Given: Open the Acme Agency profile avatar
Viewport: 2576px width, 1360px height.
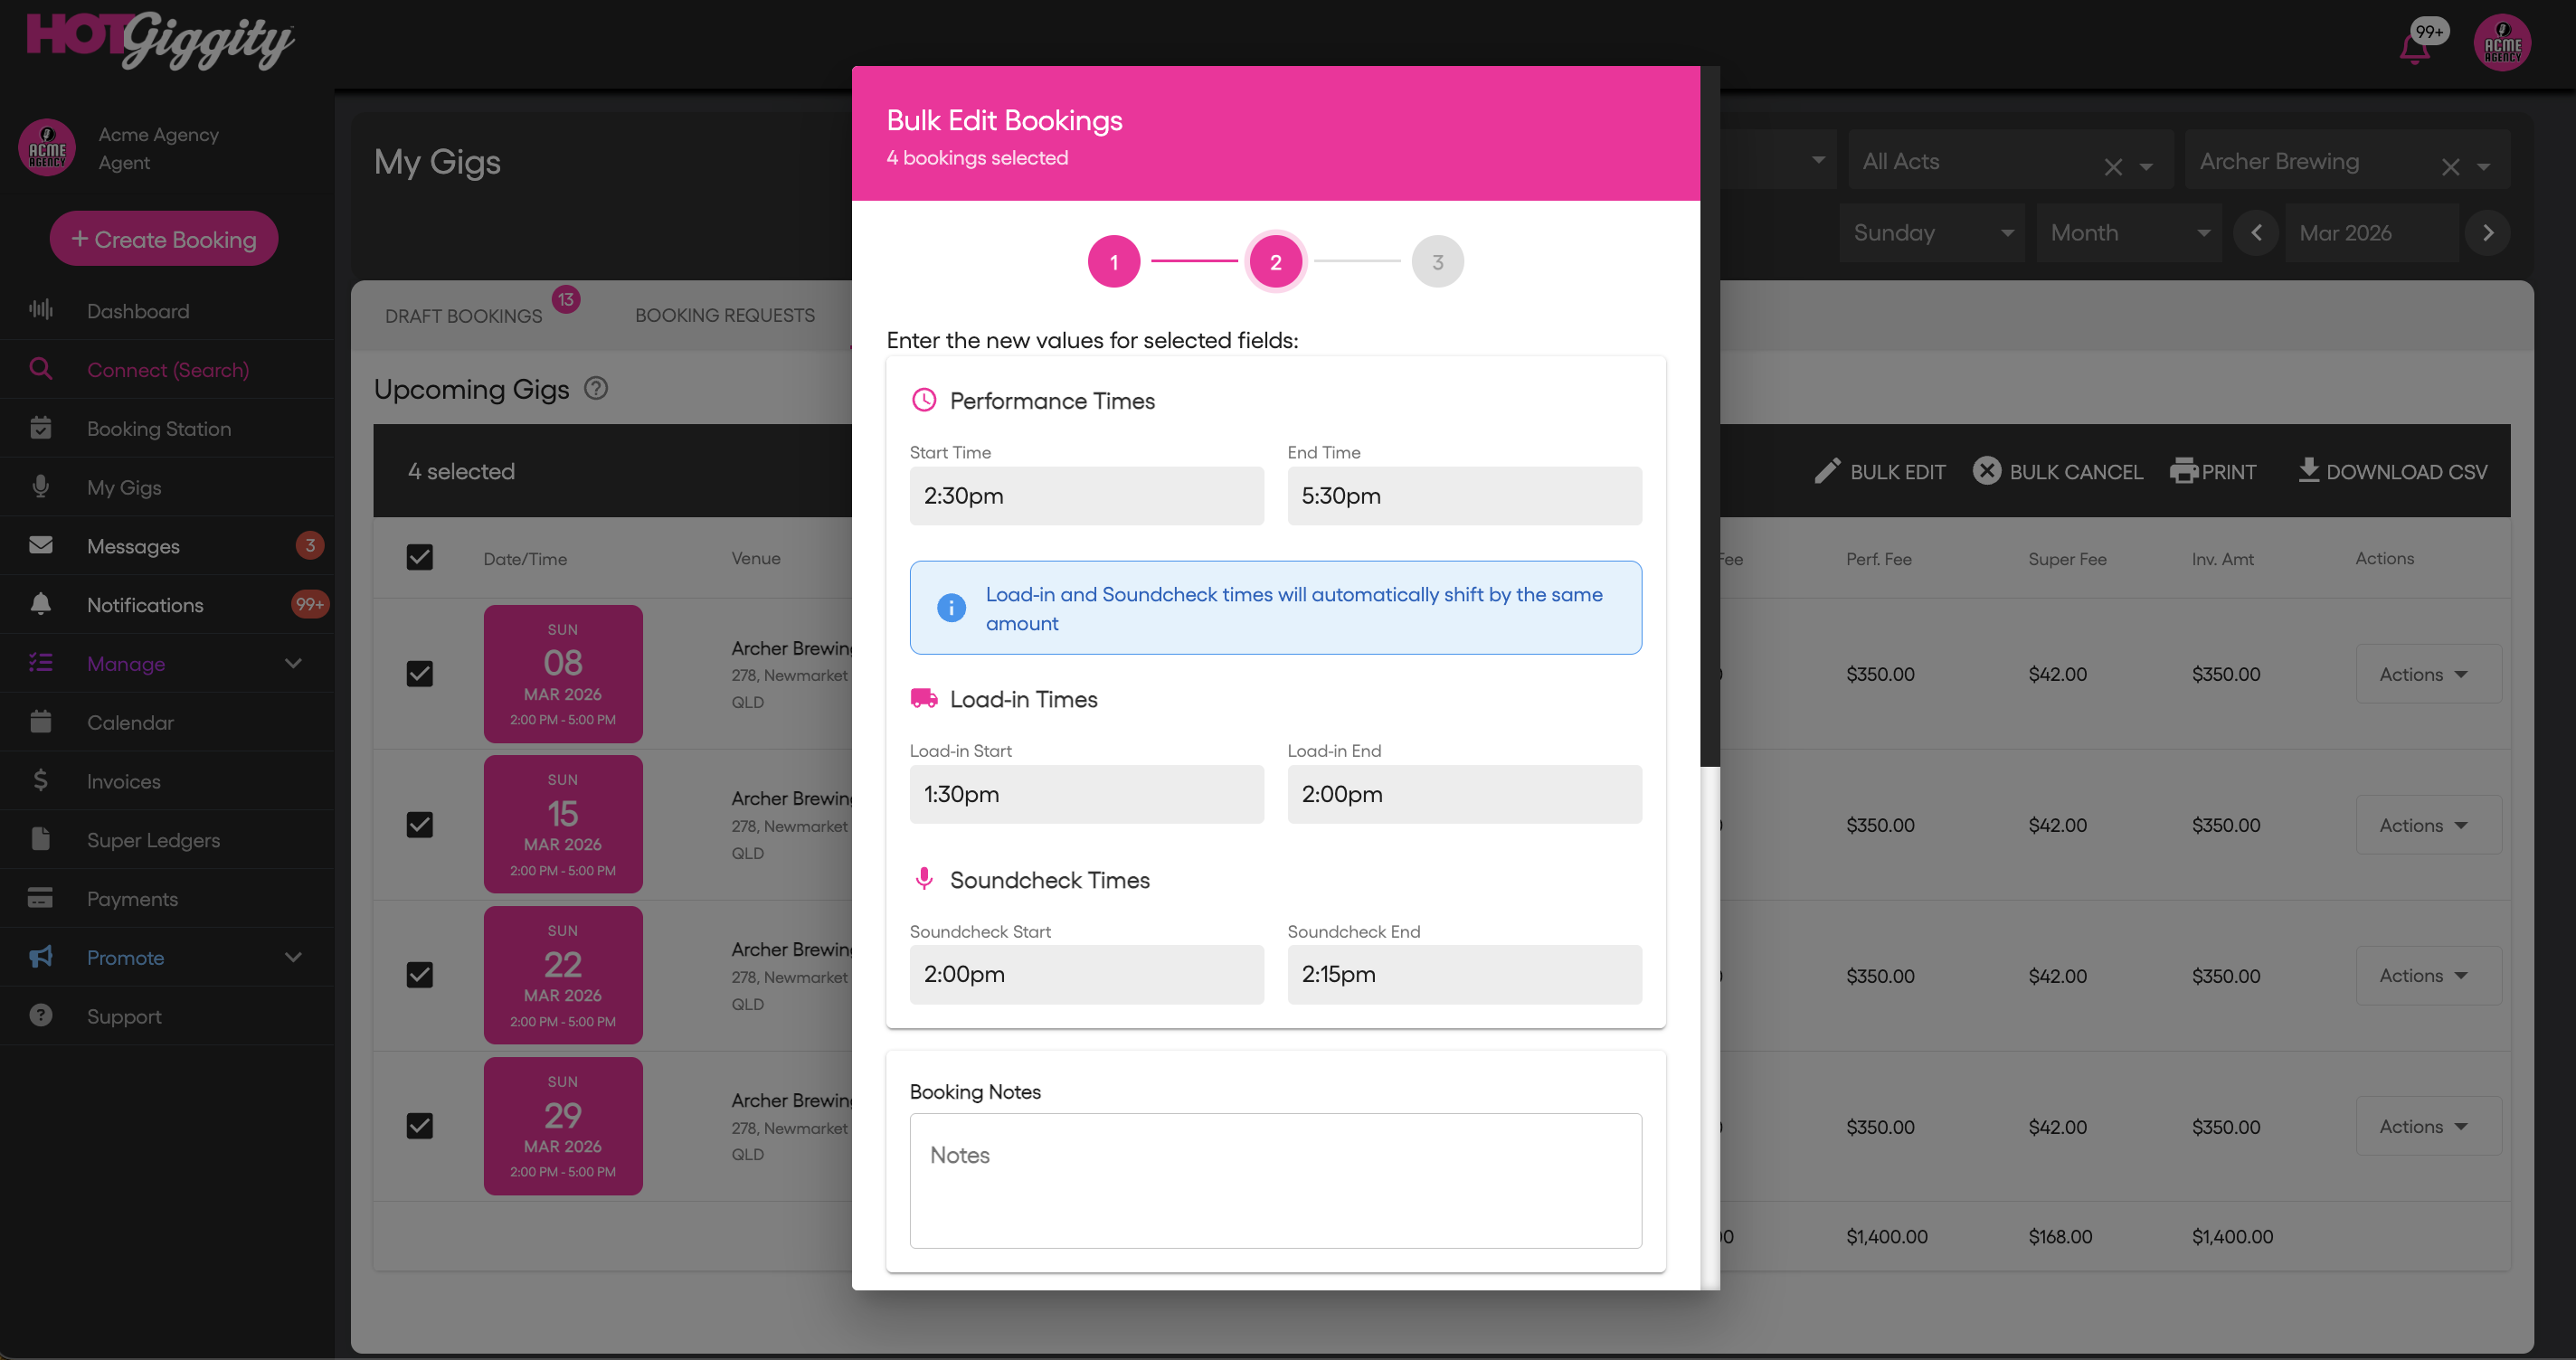Looking at the screenshot, I should pos(2501,44).
